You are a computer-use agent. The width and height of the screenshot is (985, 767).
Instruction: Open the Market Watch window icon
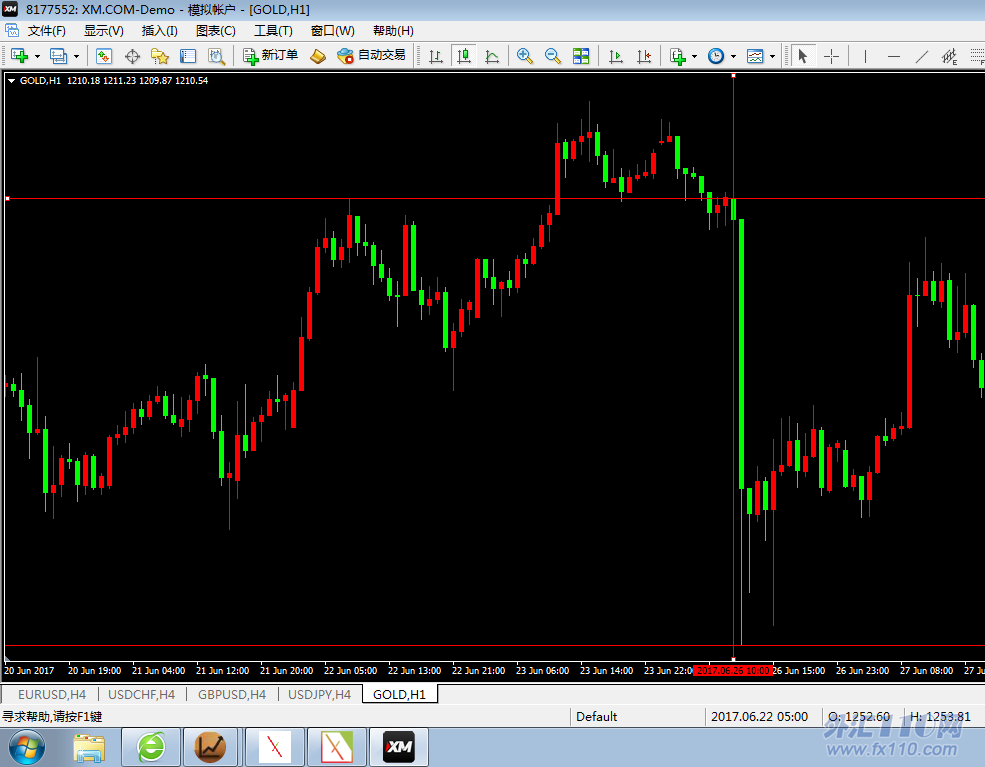coord(104,56)
